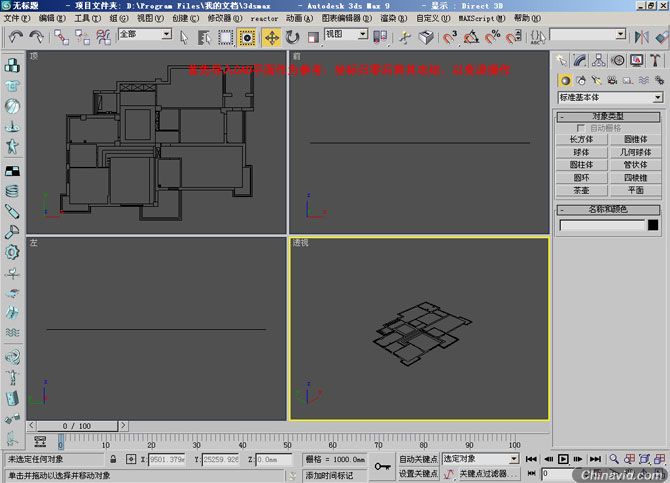
Task: Click the Redo arrow icon
Action: (x=37, y=37)
